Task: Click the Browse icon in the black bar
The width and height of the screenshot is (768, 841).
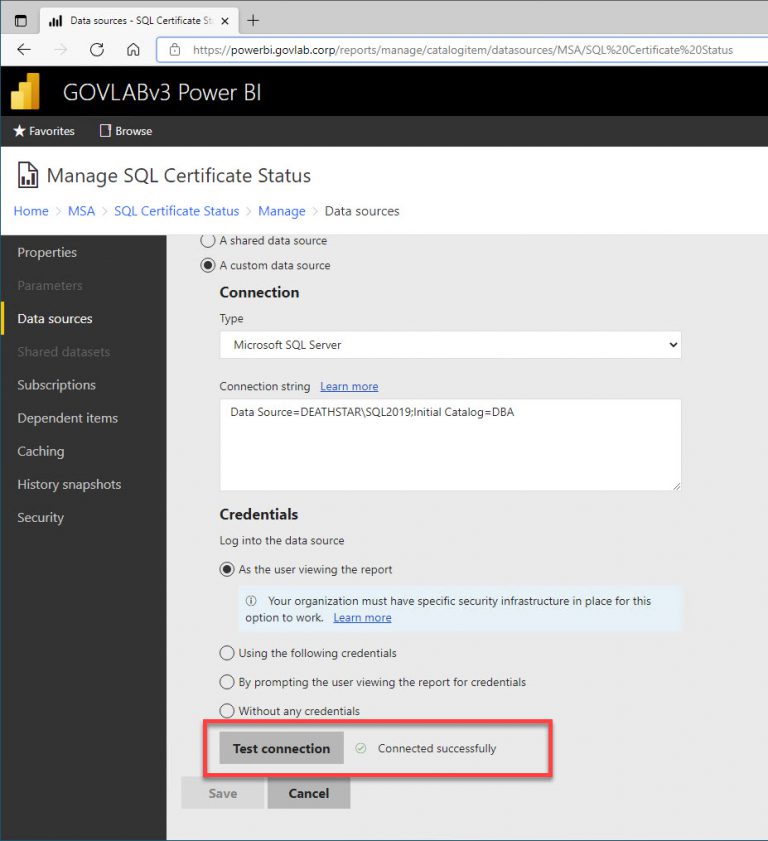Action: pos(104,130)
